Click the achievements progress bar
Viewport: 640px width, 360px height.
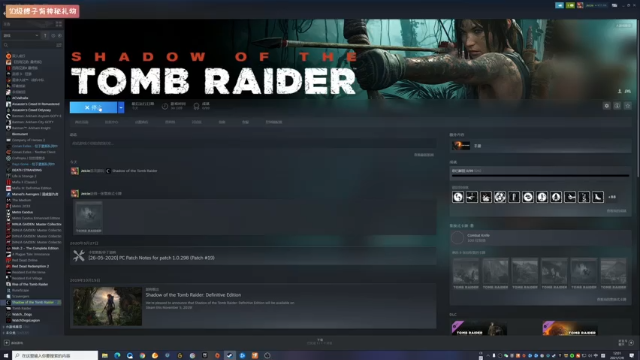pyautogui.click(x=540, y=176)
